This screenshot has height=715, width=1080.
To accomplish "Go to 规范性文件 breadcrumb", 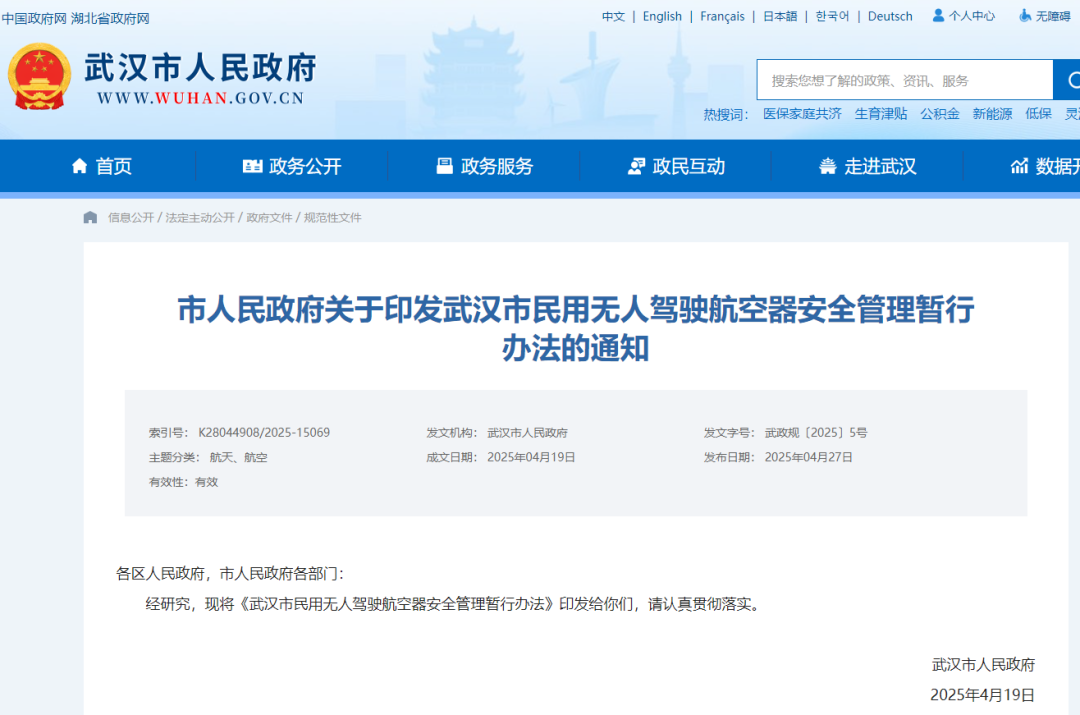I will click(x=333, y=218).
